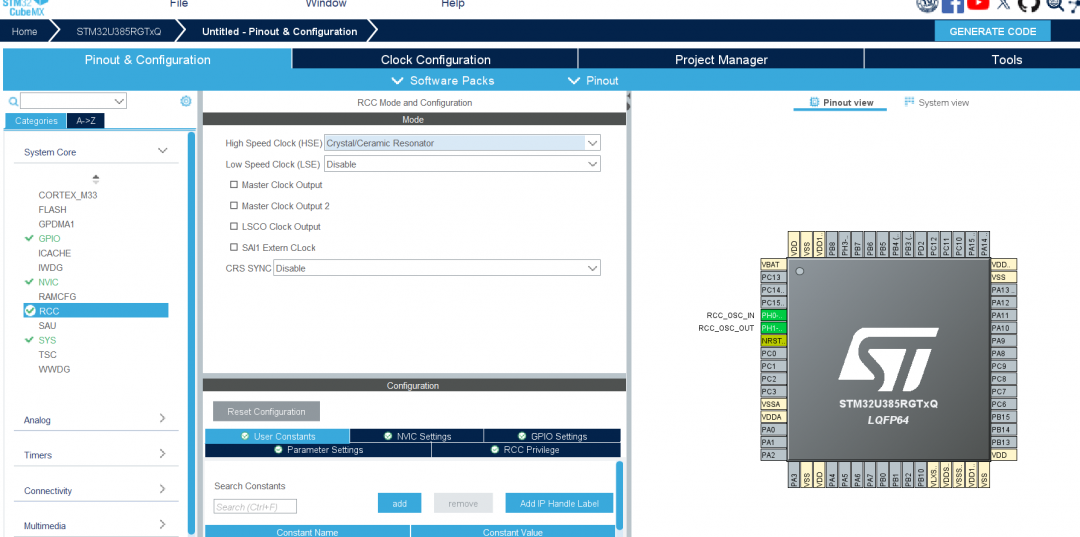
Task: Select the VSSA pin on chip
Action: tap(773, 404)
